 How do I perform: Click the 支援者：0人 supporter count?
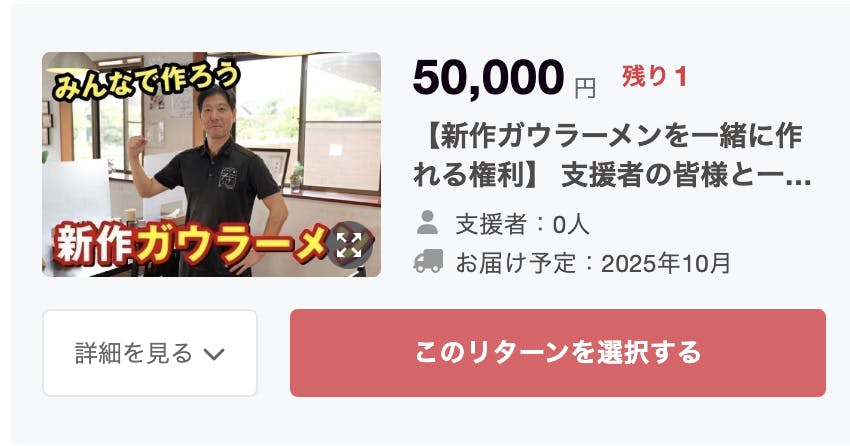pyautogui.click(x=520, y=220)
